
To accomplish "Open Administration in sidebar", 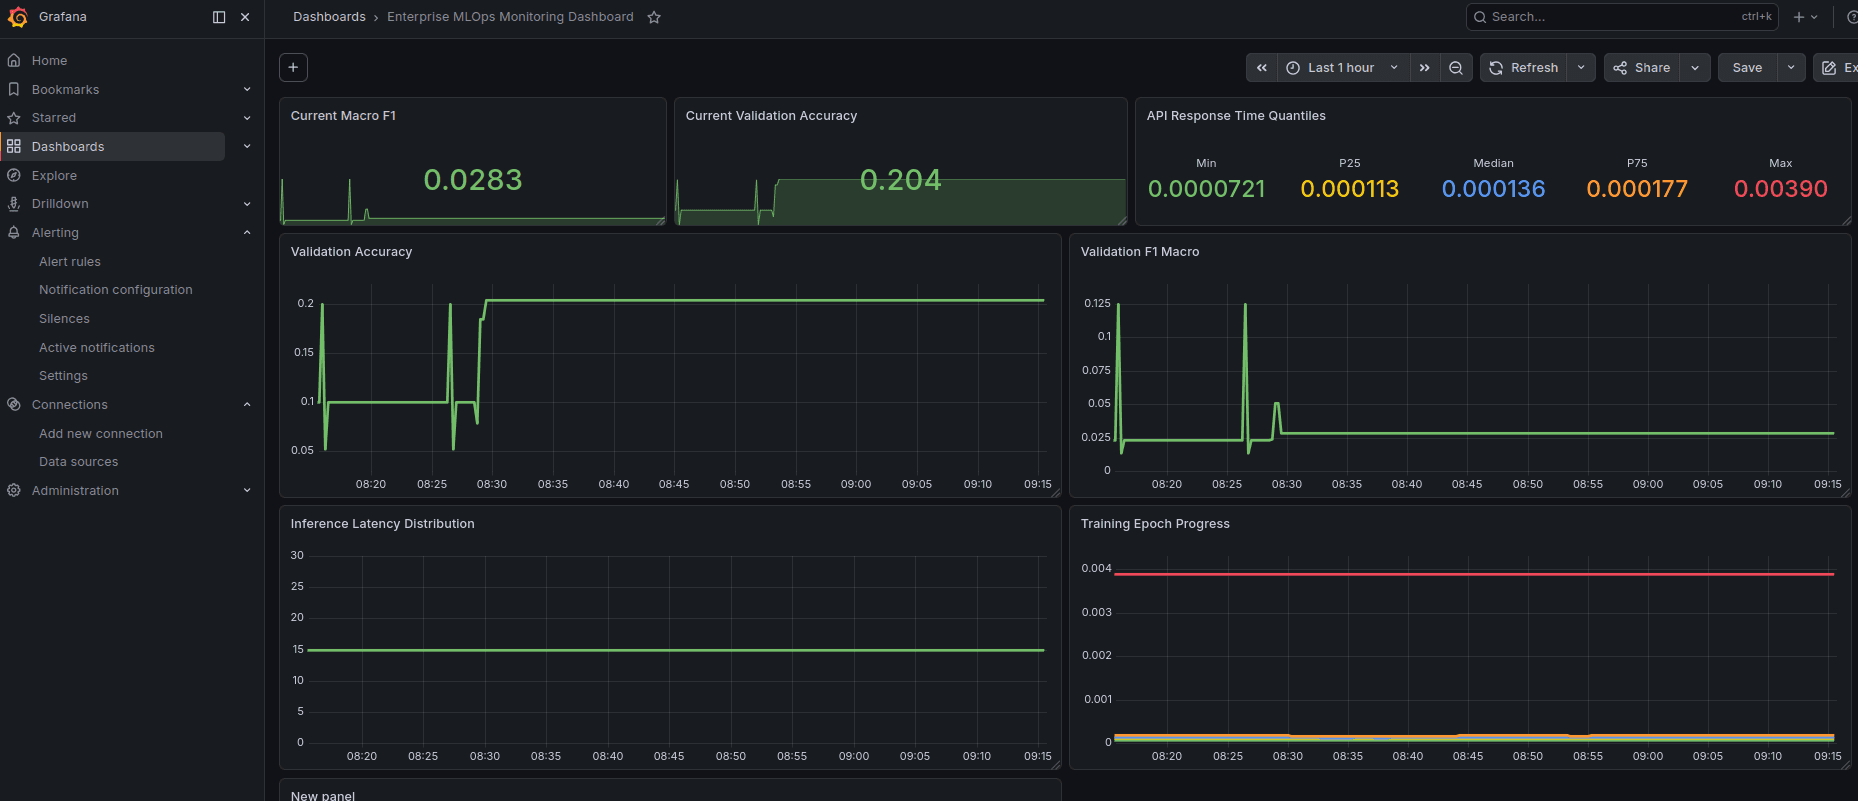I will [x=75, y=491].
